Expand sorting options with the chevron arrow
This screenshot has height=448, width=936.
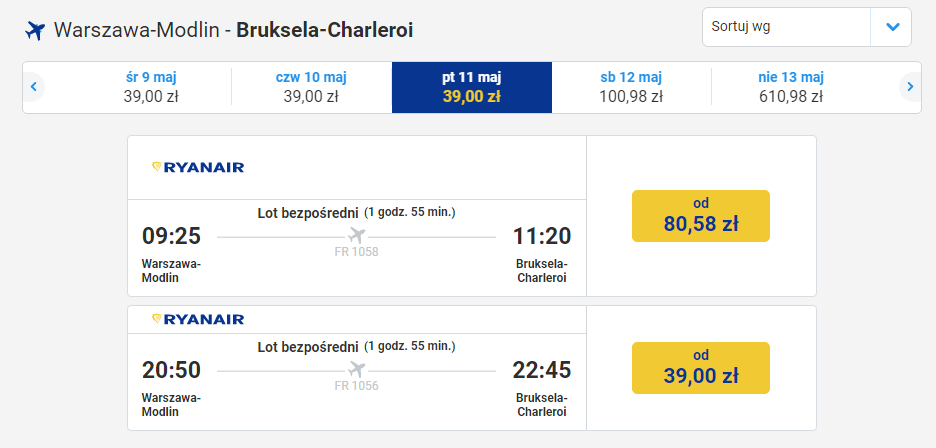890,27
